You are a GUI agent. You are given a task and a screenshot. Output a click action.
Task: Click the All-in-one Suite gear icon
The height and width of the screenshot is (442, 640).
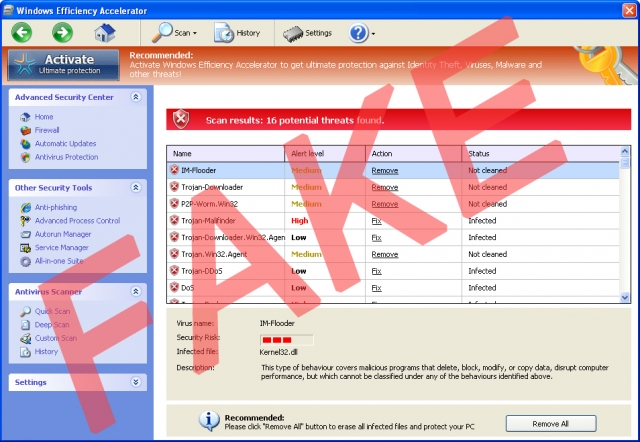click(x=25, y=261)
